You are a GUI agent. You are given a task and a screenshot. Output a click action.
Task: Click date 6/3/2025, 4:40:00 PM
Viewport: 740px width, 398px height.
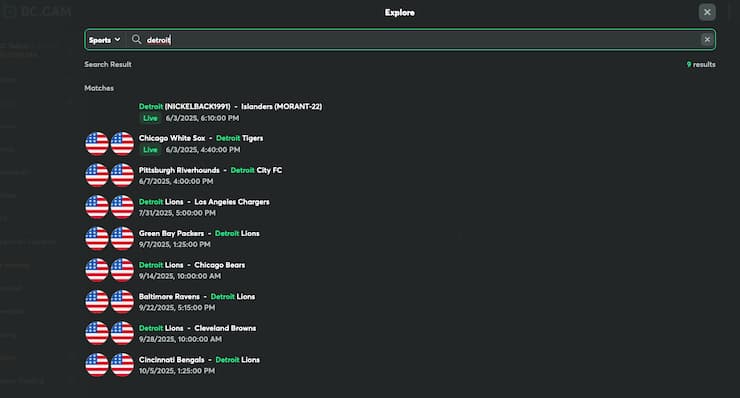pos(203,150)
